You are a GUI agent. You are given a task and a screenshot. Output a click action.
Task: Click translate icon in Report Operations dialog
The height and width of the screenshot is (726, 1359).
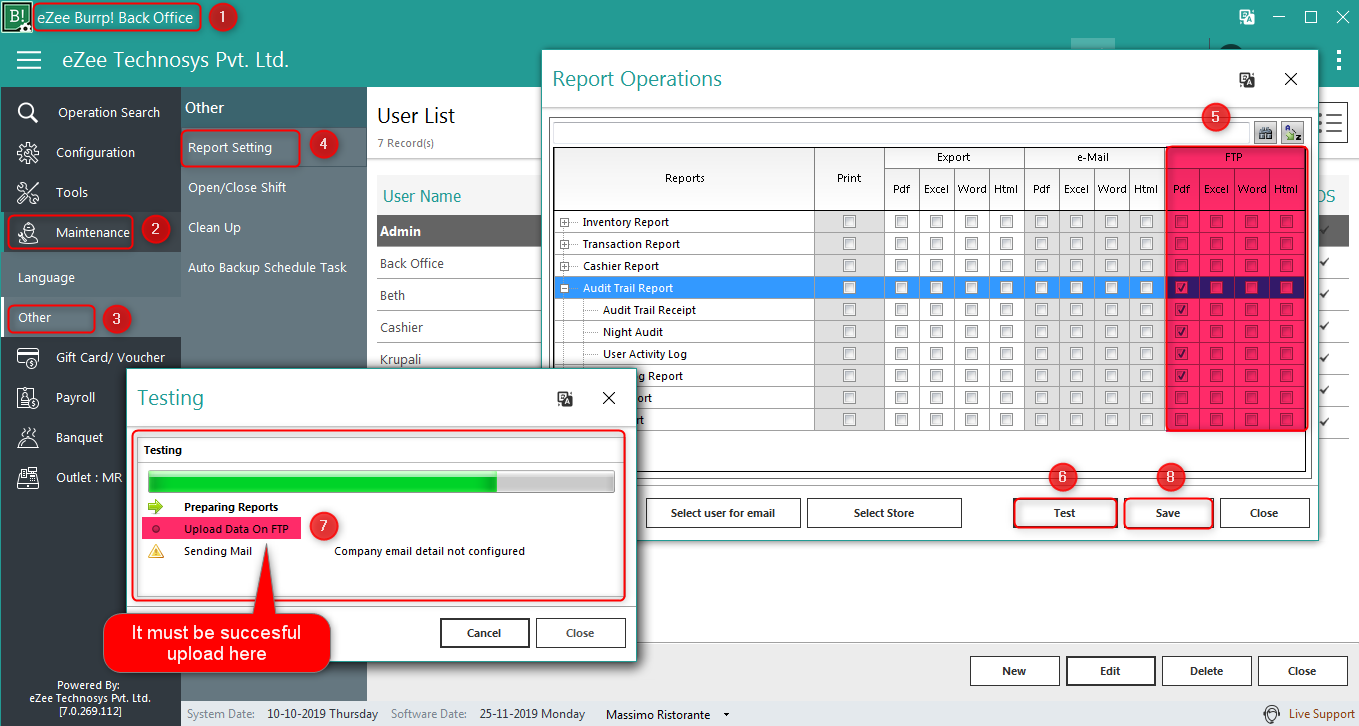coord(1247,79)
